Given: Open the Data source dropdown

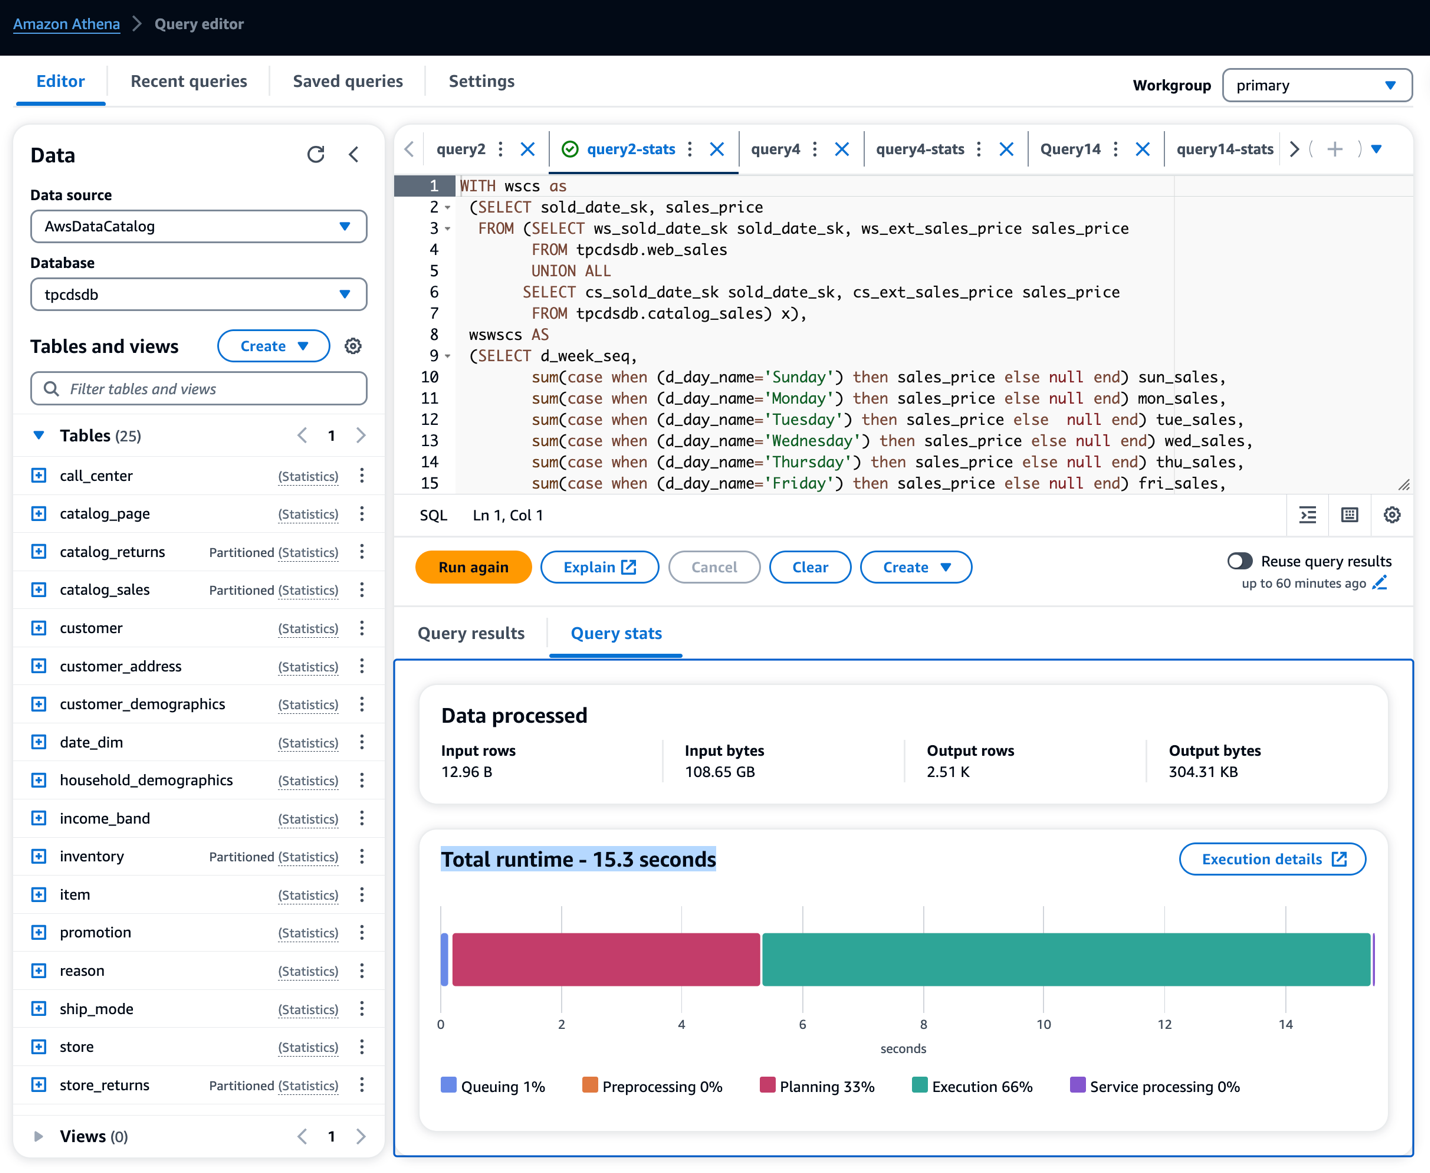Looking at the screenshot, I should 198,226.
